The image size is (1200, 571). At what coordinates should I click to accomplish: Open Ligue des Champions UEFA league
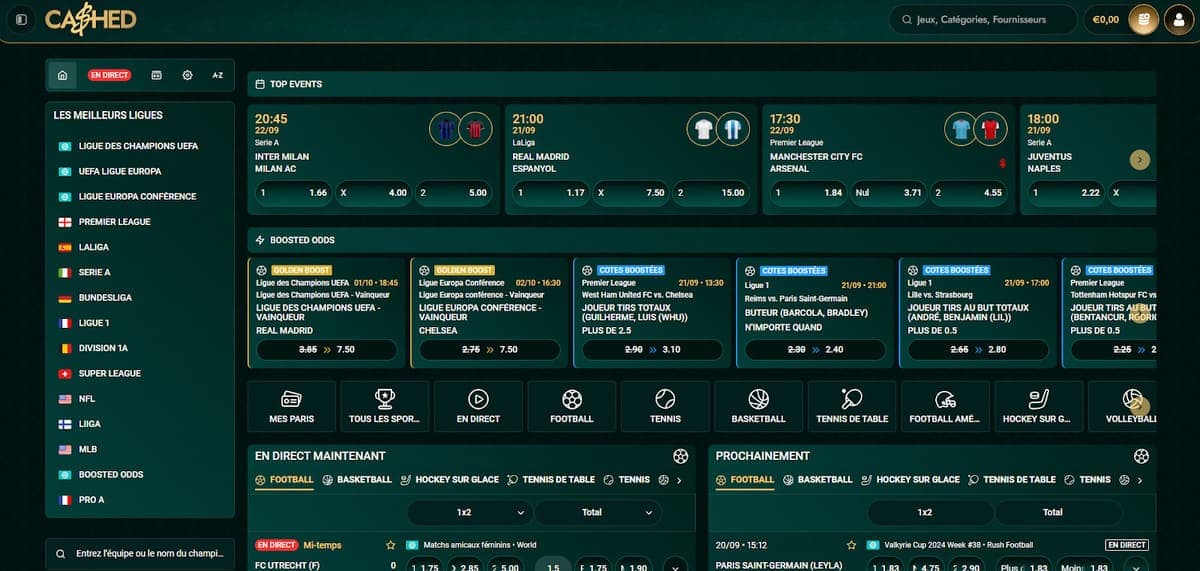138,146
